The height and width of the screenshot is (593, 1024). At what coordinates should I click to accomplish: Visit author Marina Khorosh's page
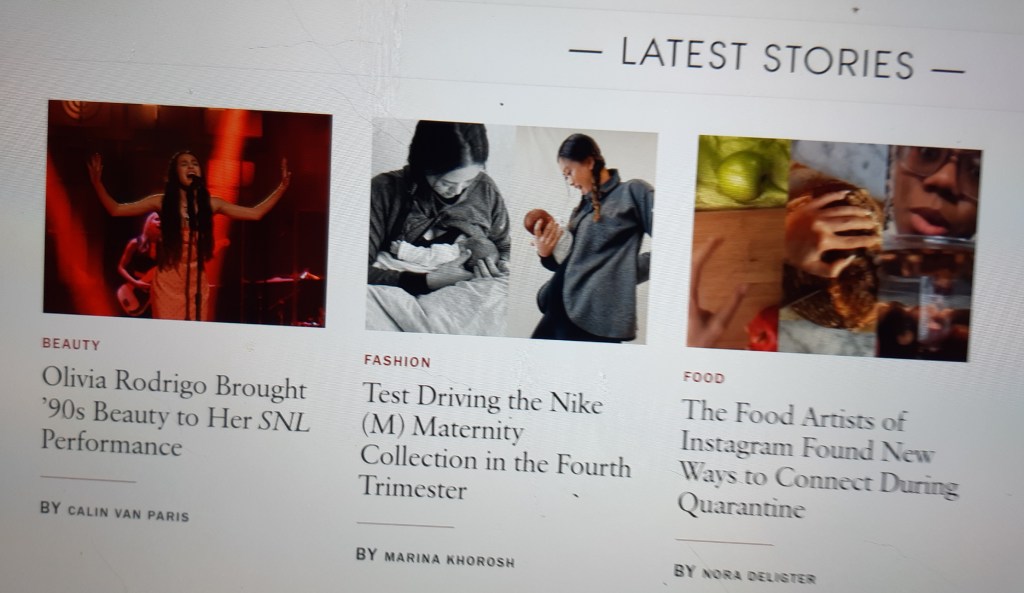click(x=449, y=560)
